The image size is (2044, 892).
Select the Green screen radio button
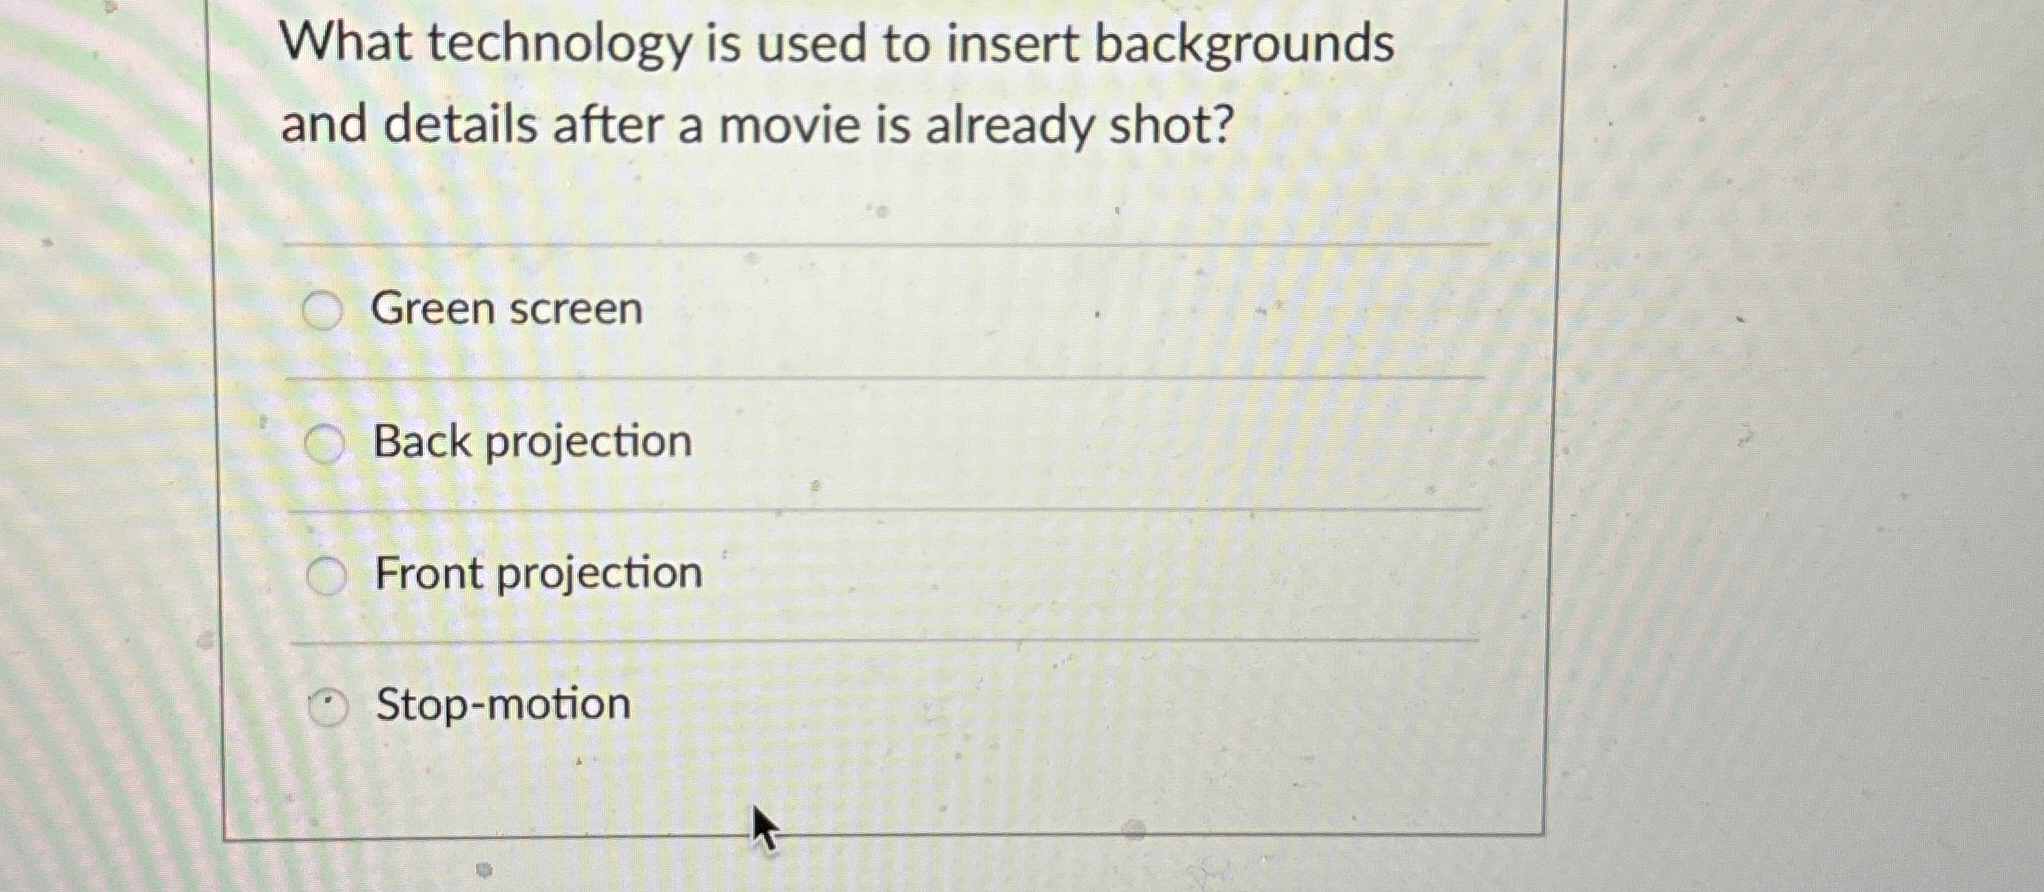(322, 310)
